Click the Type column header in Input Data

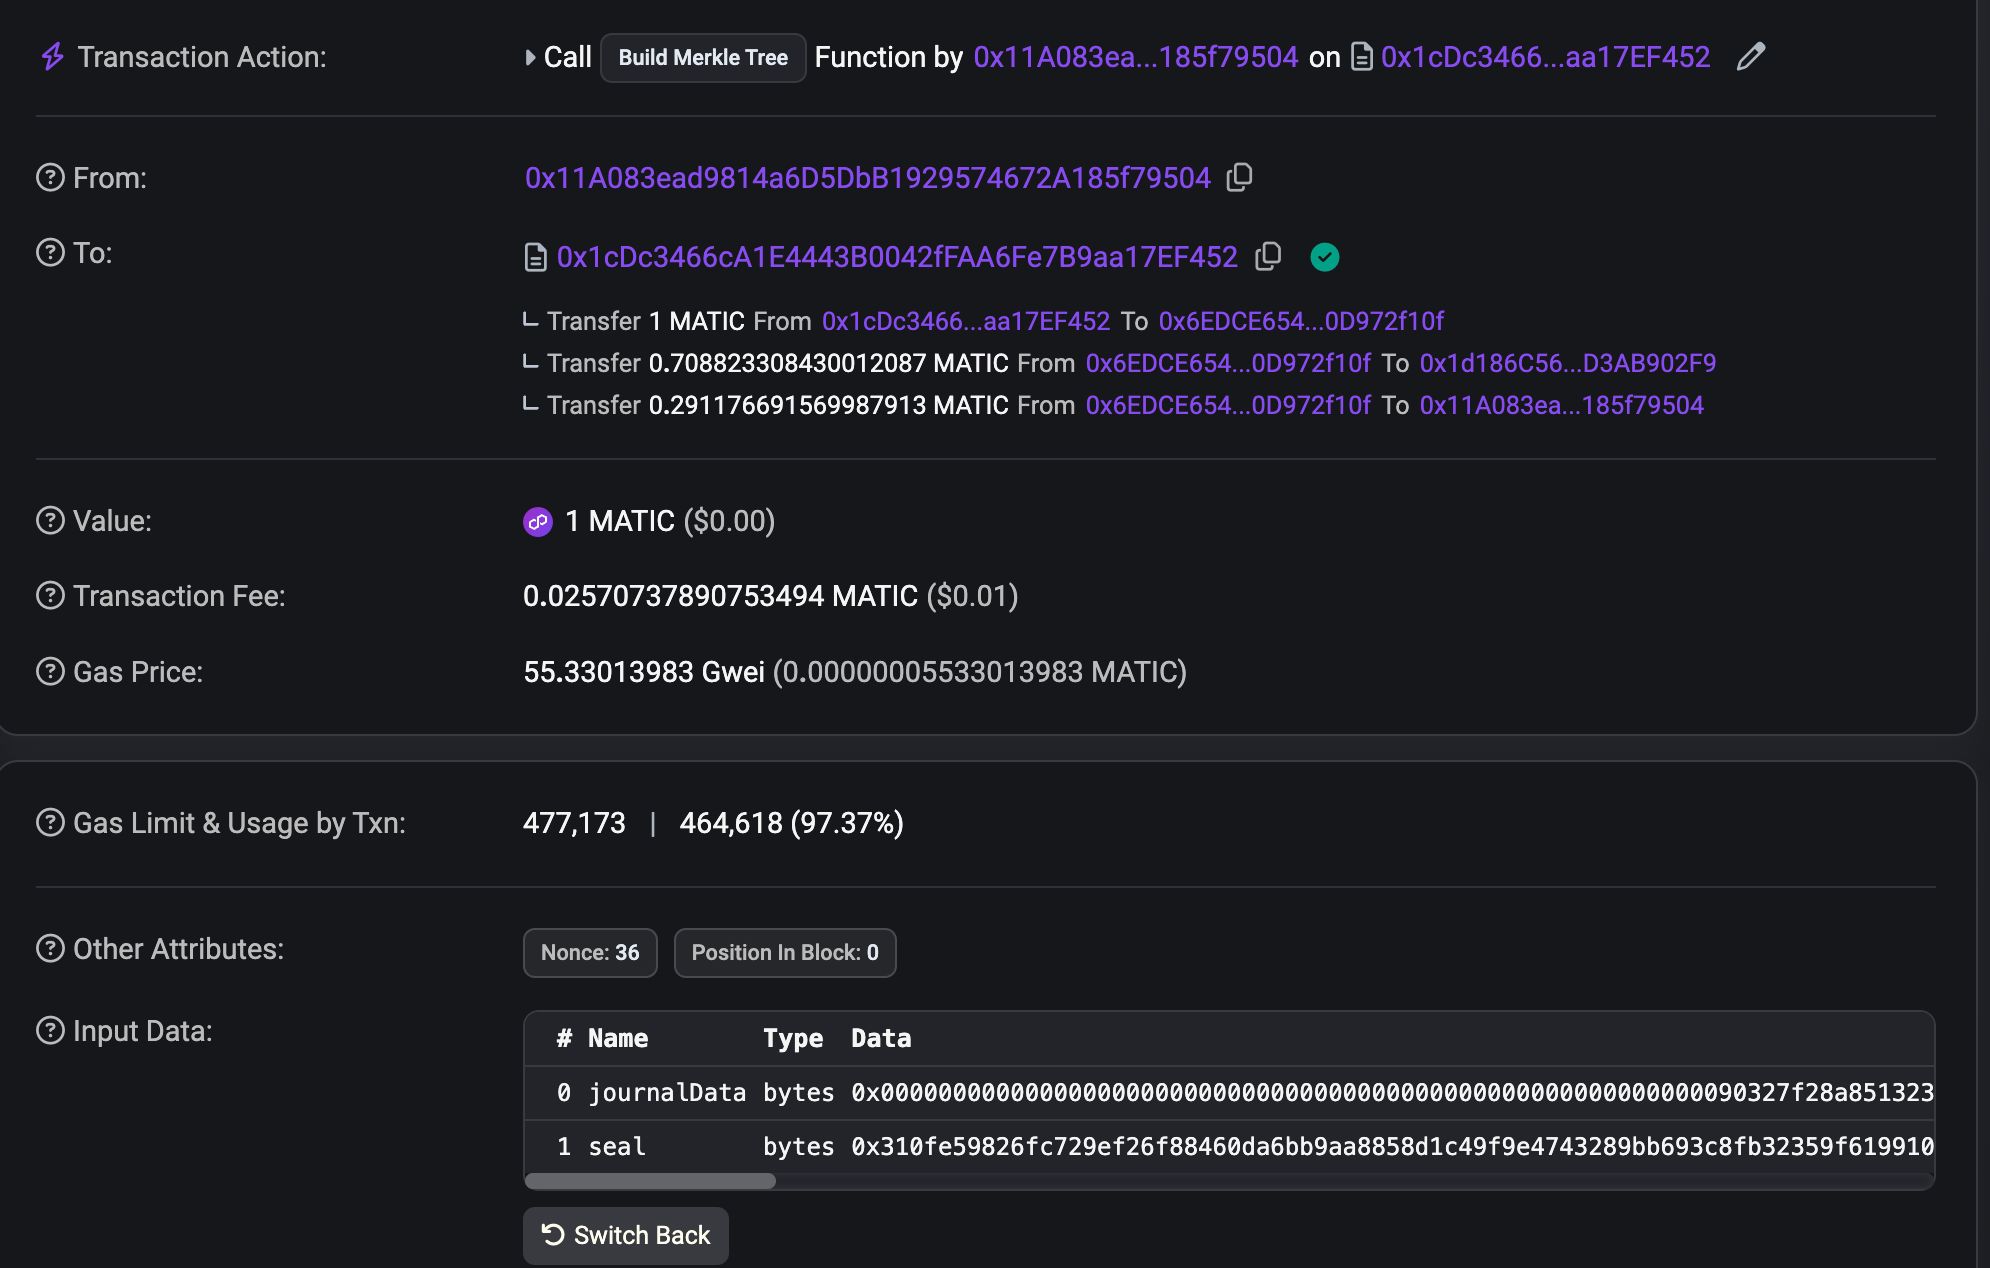[793, 1038]
